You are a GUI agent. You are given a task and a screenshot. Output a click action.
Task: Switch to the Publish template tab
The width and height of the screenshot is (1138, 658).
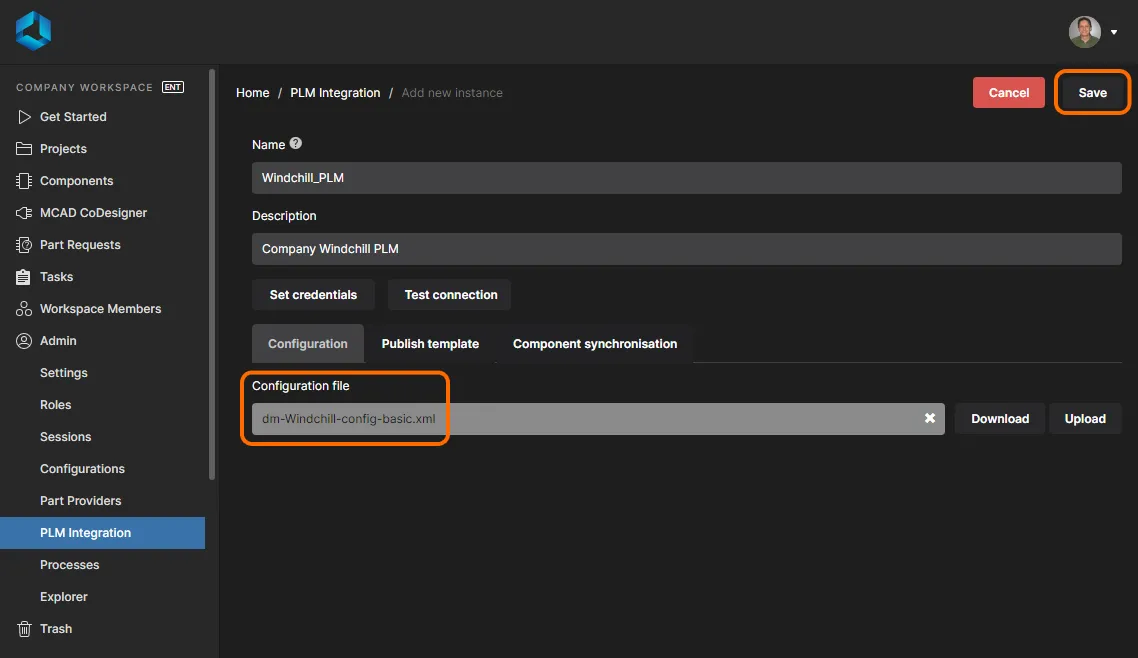click(x=430, y=344)
